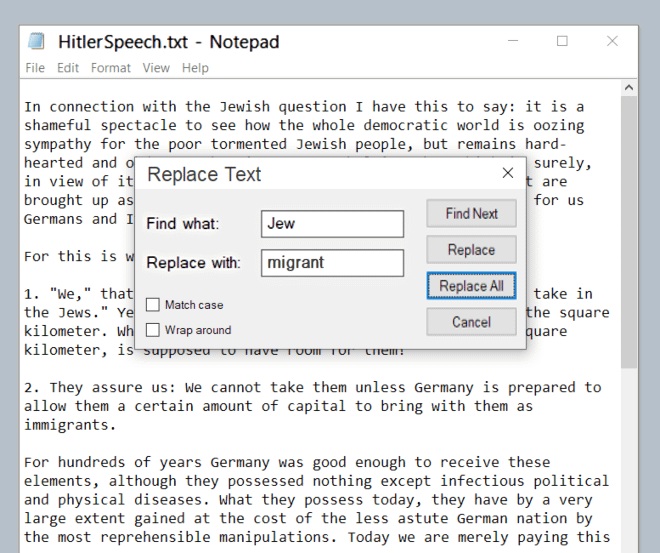This screenshot has width=660, height=553.
Task: Open the Edit menu
Action: click(68, 68)
